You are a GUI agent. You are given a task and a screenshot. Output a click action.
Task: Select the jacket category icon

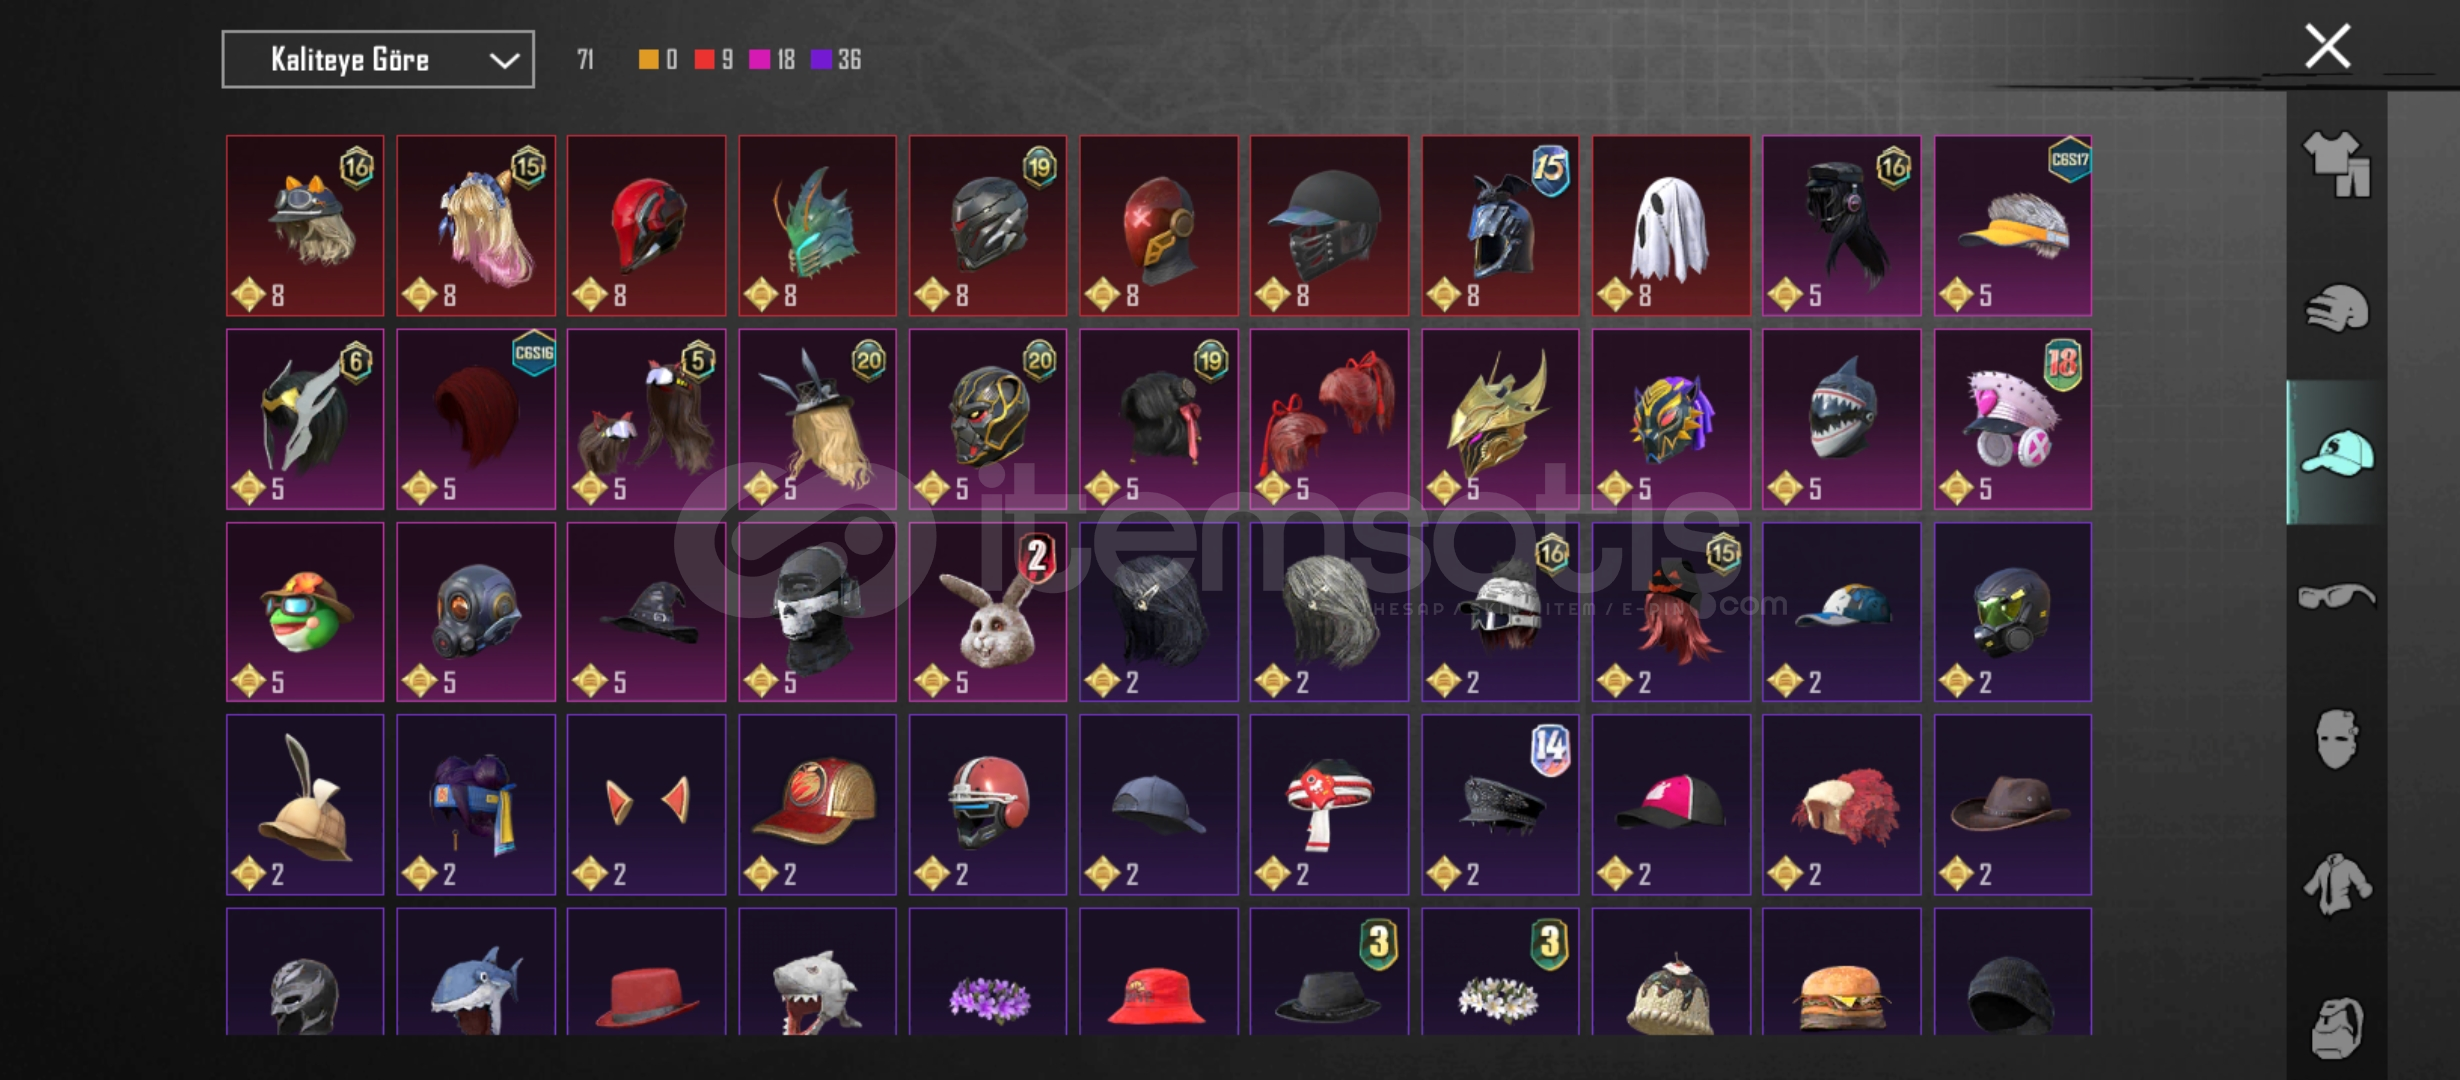[x=2337, y=884]
